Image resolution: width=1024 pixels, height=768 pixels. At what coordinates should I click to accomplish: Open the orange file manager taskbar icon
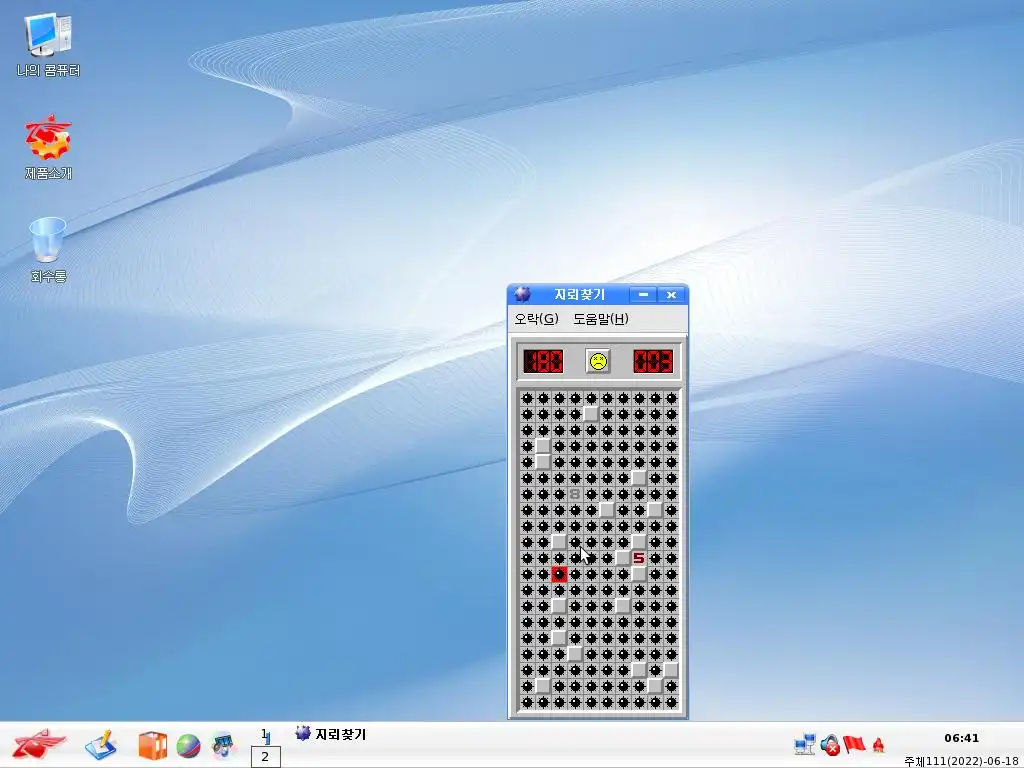152,746
